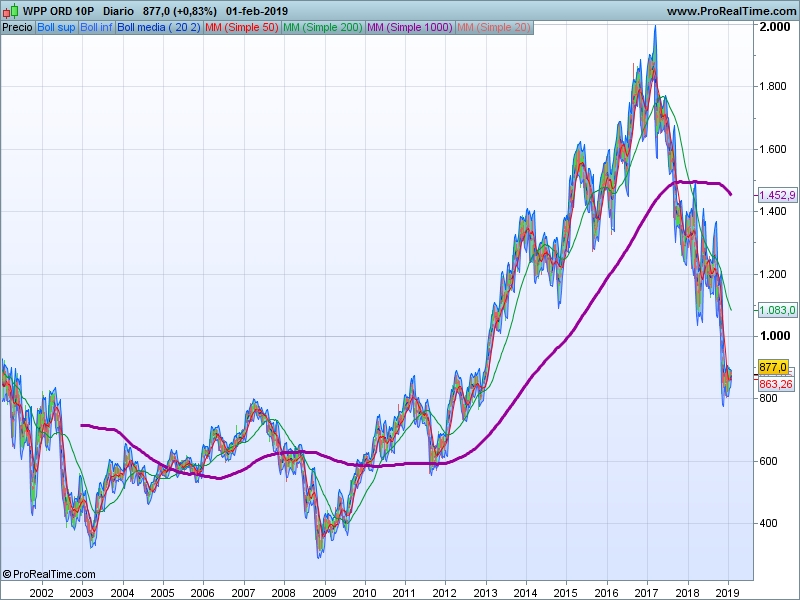Click the 2007 year on the time axis
This screenshot has height=600, width=800.
tap(243, 593)
